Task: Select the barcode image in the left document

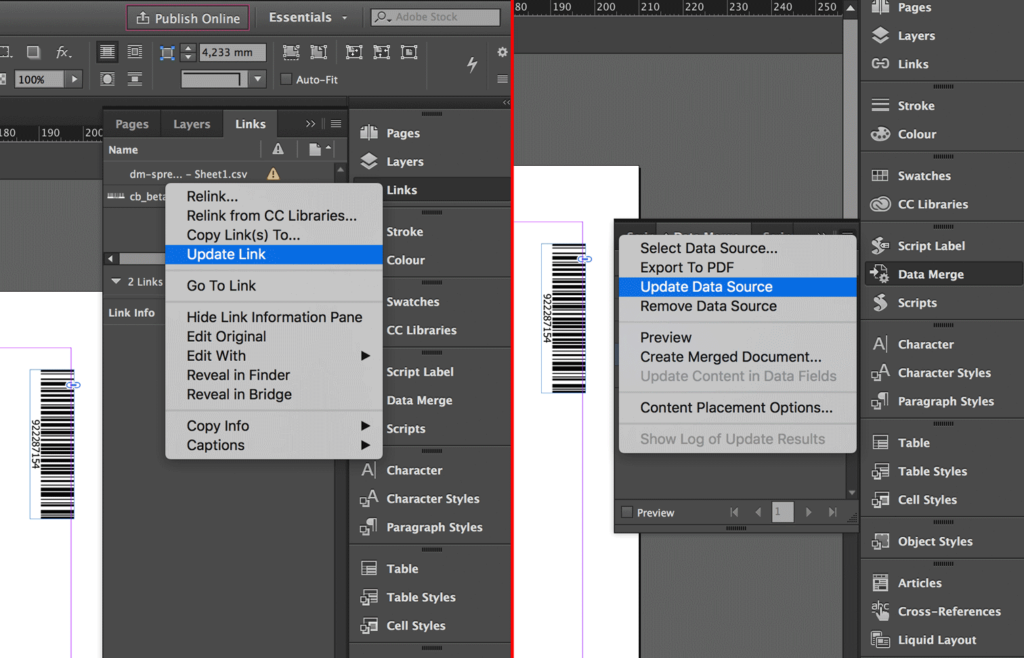Action: [52, 444]
